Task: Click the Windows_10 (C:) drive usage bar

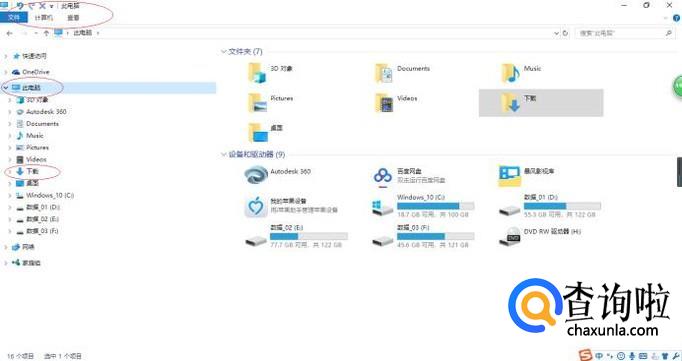Action: pyautogui.click(x=435, y=206)
